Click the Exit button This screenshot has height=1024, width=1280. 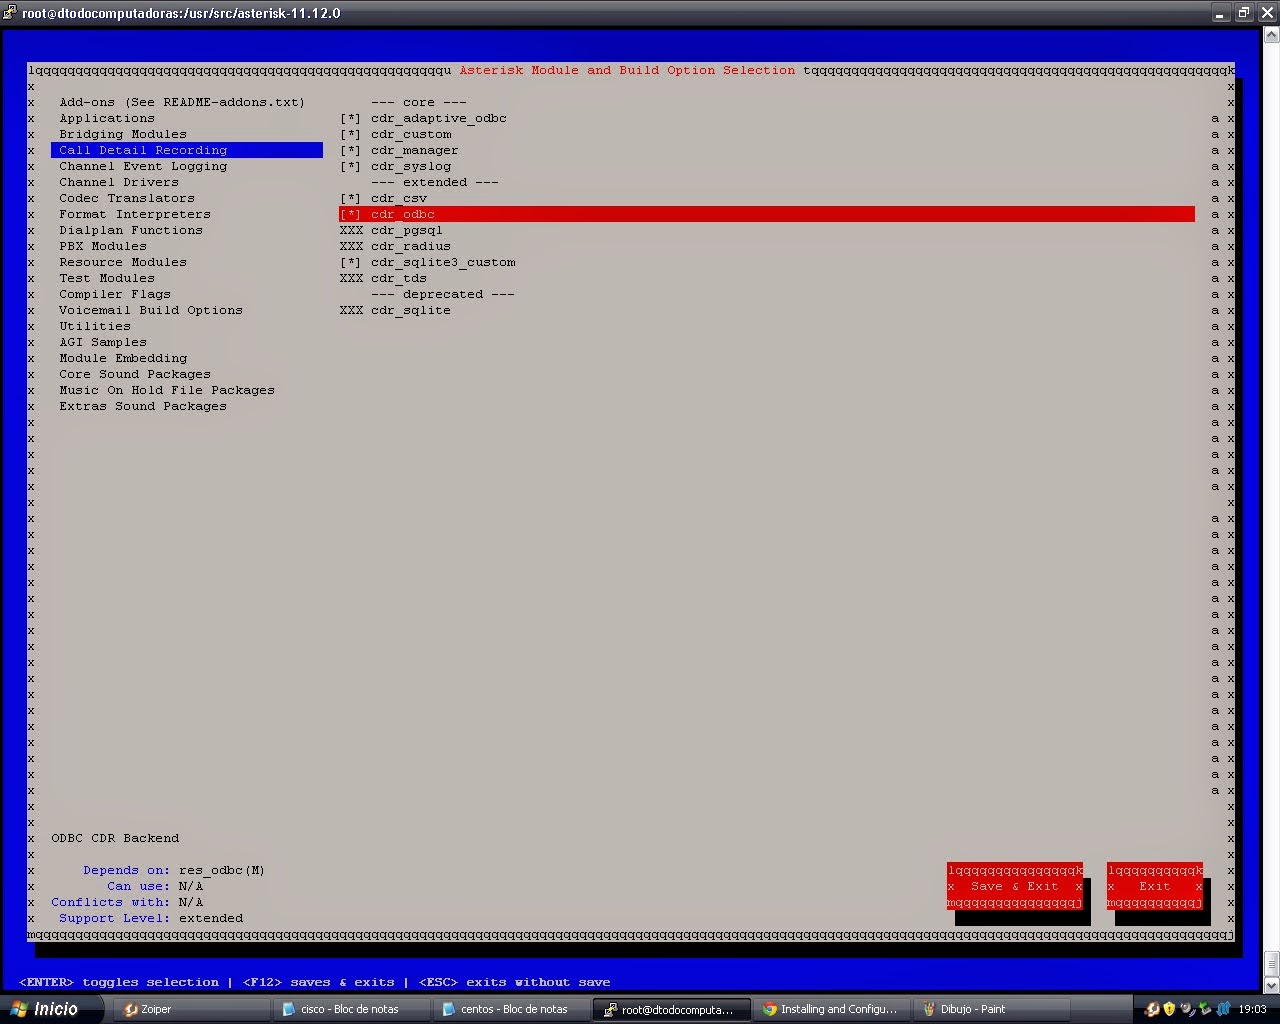pyautogui.click(x=1155, y=886)
